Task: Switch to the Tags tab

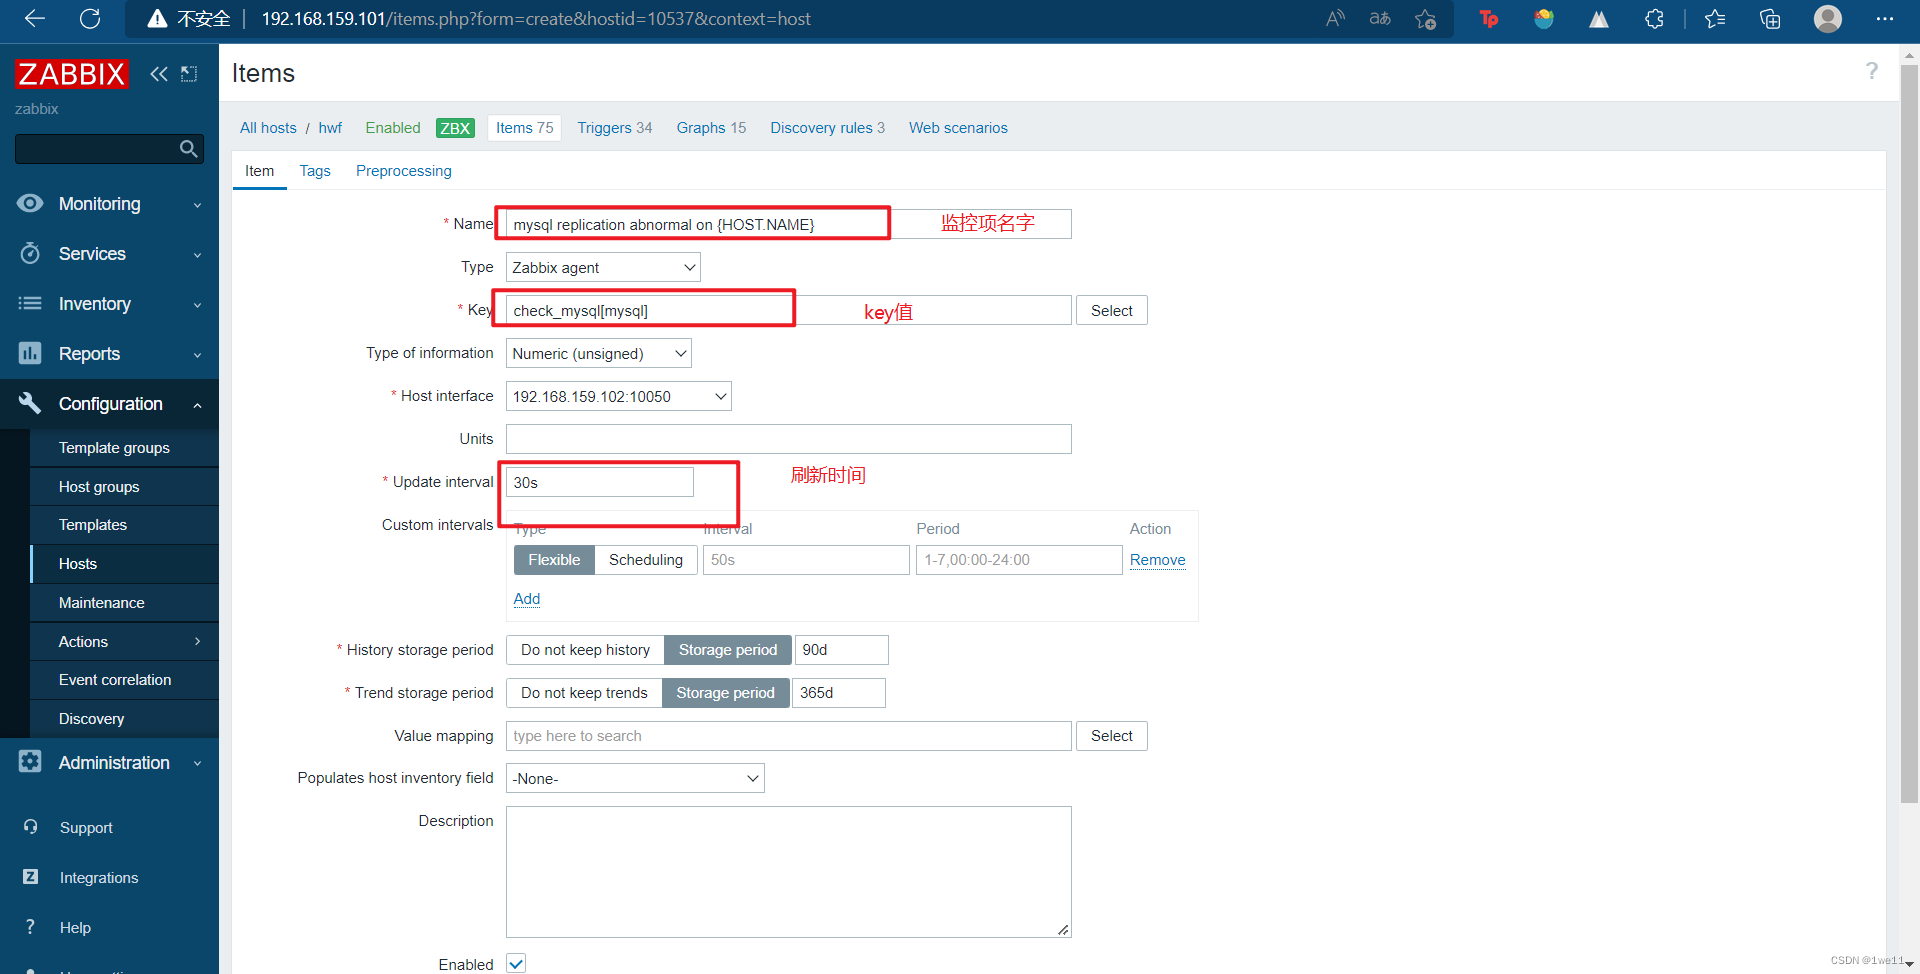Action: [315, 170]
